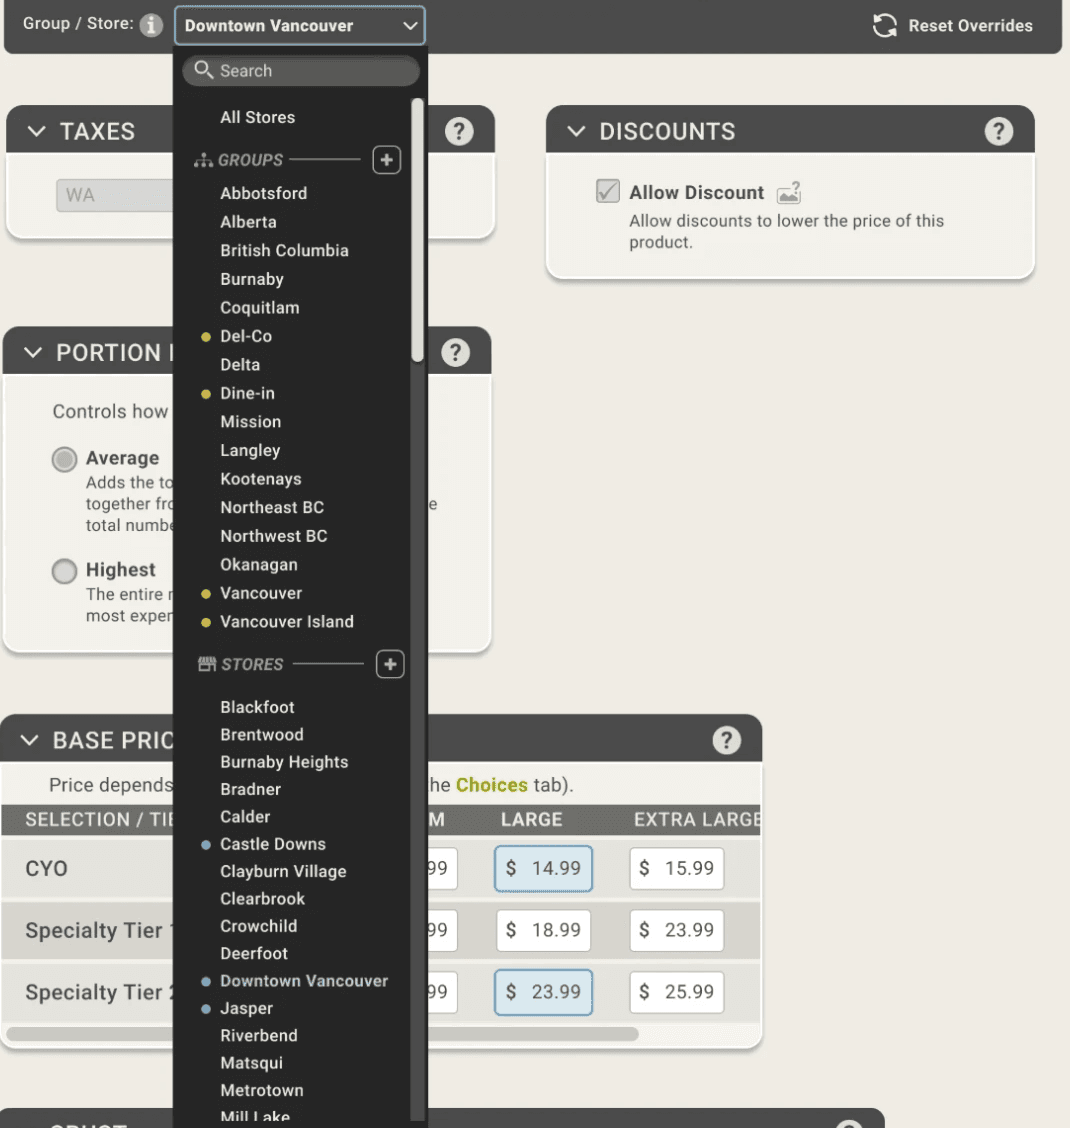Viewport: 1070px width, 1128px height.
Task: Toggle the Allow Discount checkbox
Action: (608, 191)
